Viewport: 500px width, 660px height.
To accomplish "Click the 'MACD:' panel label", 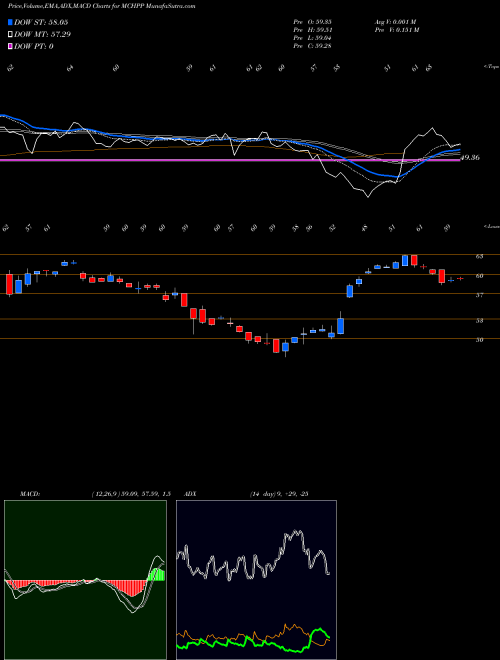I will [x=29, y=494].
